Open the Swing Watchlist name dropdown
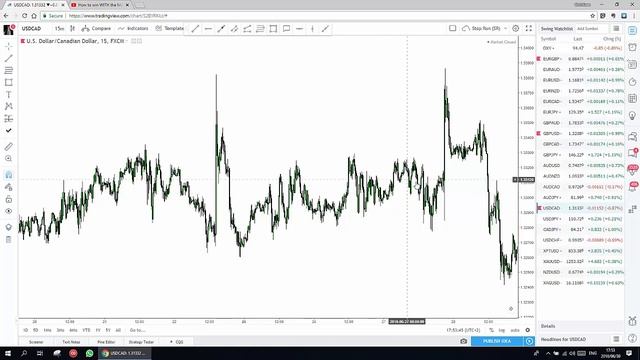This screenshot has width=640, height=360. 557,29
